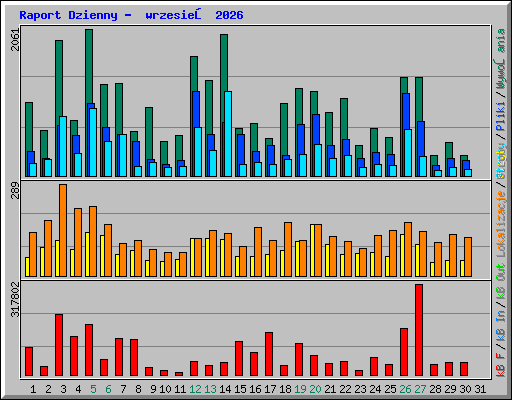
Task: Click day label "3" on the axis
Action: tap(63, 389)
